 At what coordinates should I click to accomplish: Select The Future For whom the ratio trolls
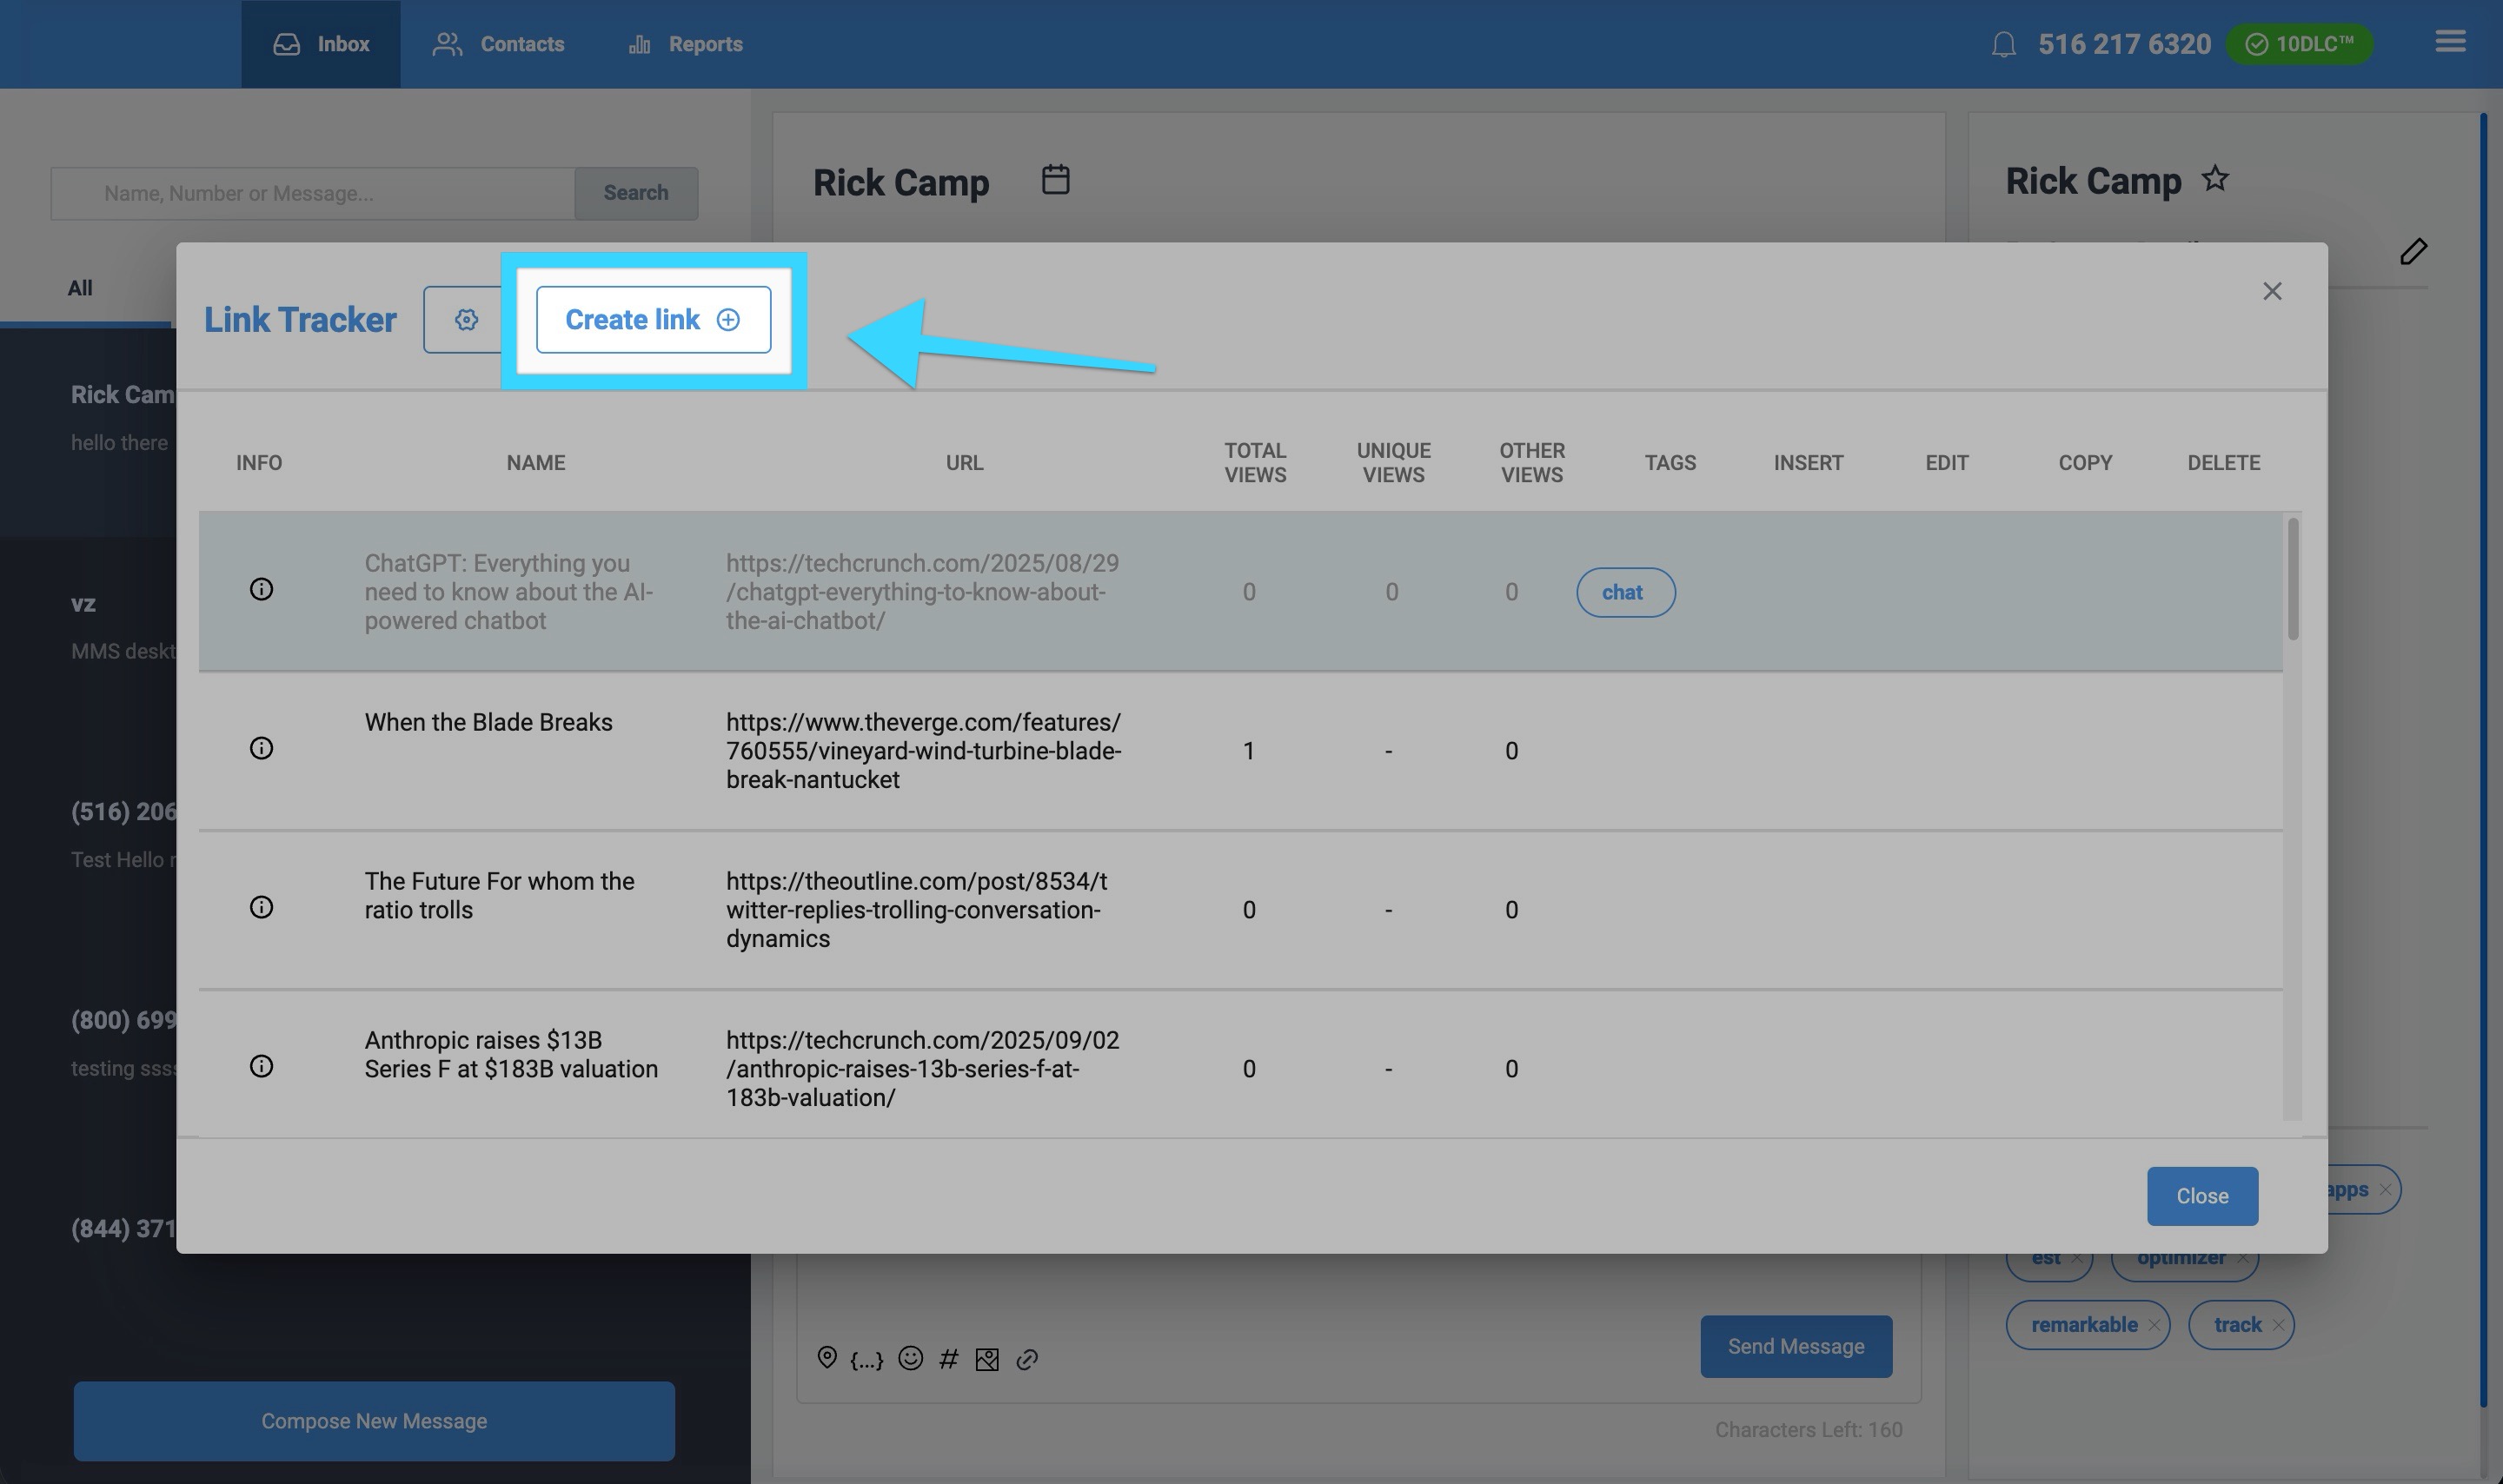pyautogui.click(x=499, y=895)
